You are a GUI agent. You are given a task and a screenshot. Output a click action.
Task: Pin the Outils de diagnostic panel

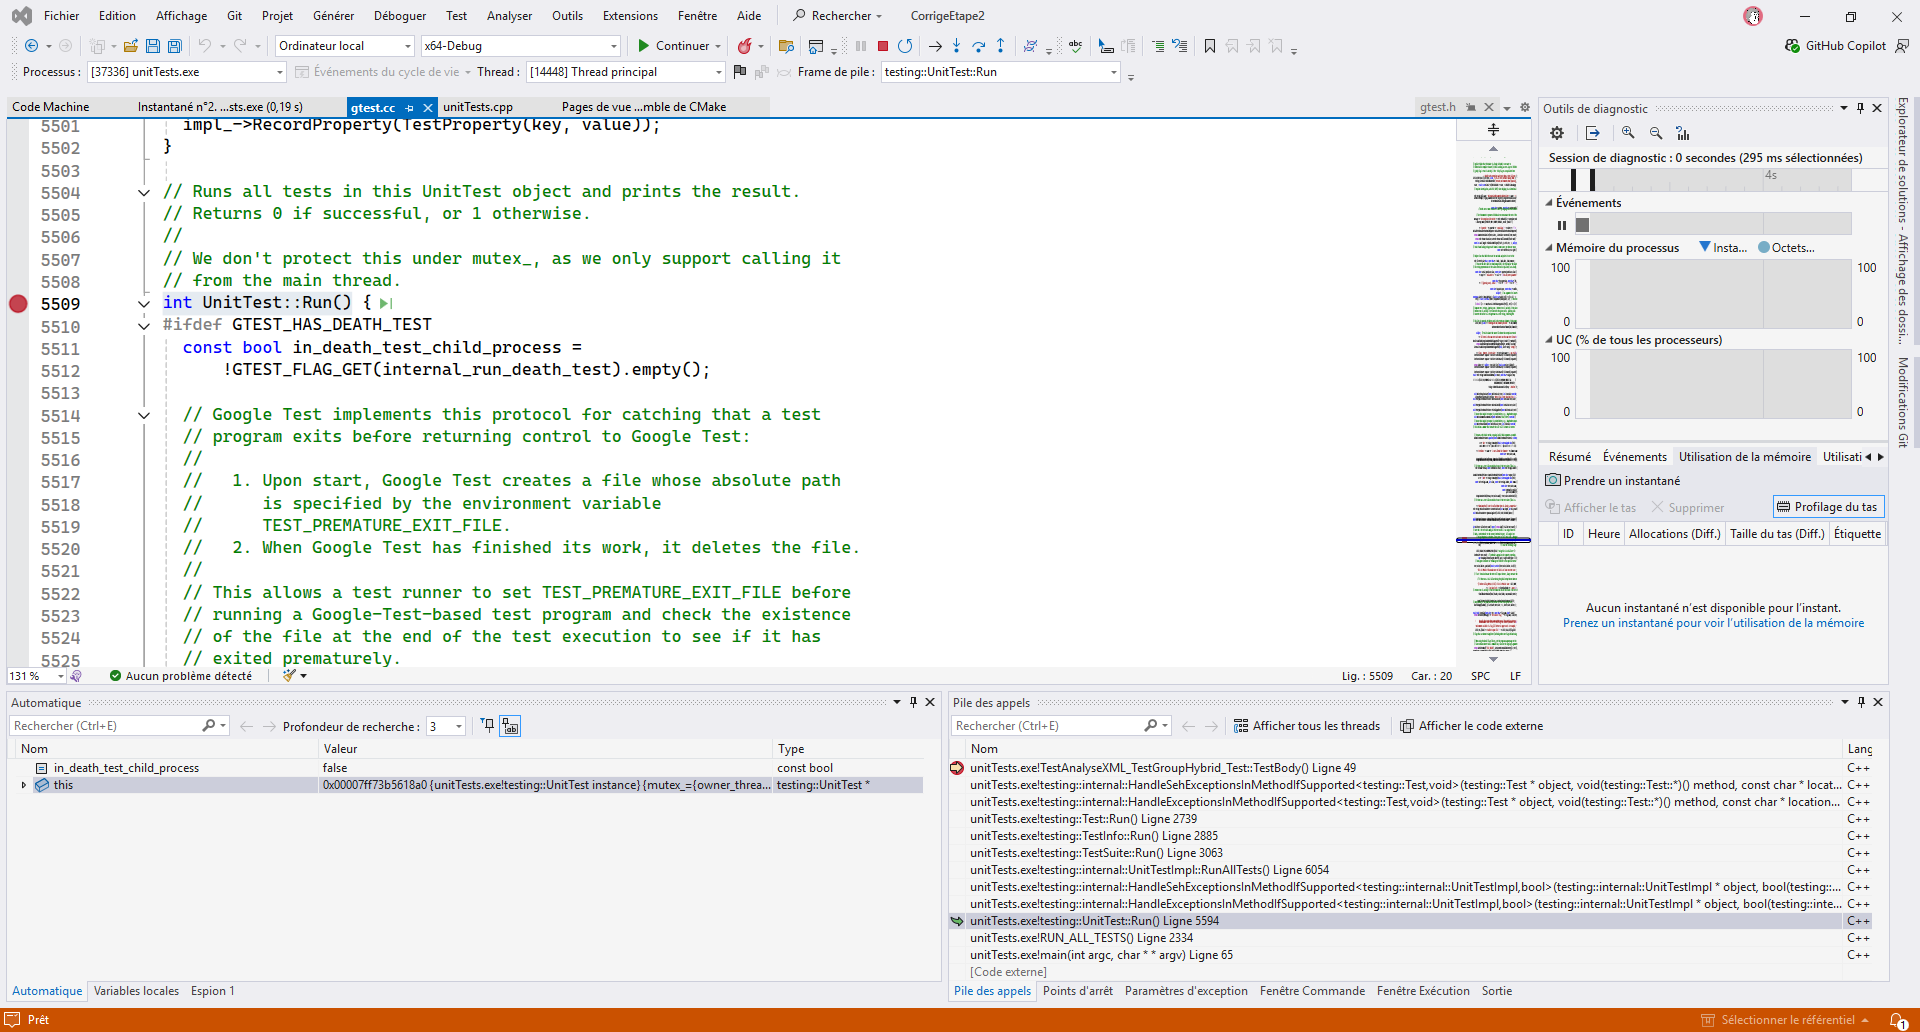[1860, 108]
